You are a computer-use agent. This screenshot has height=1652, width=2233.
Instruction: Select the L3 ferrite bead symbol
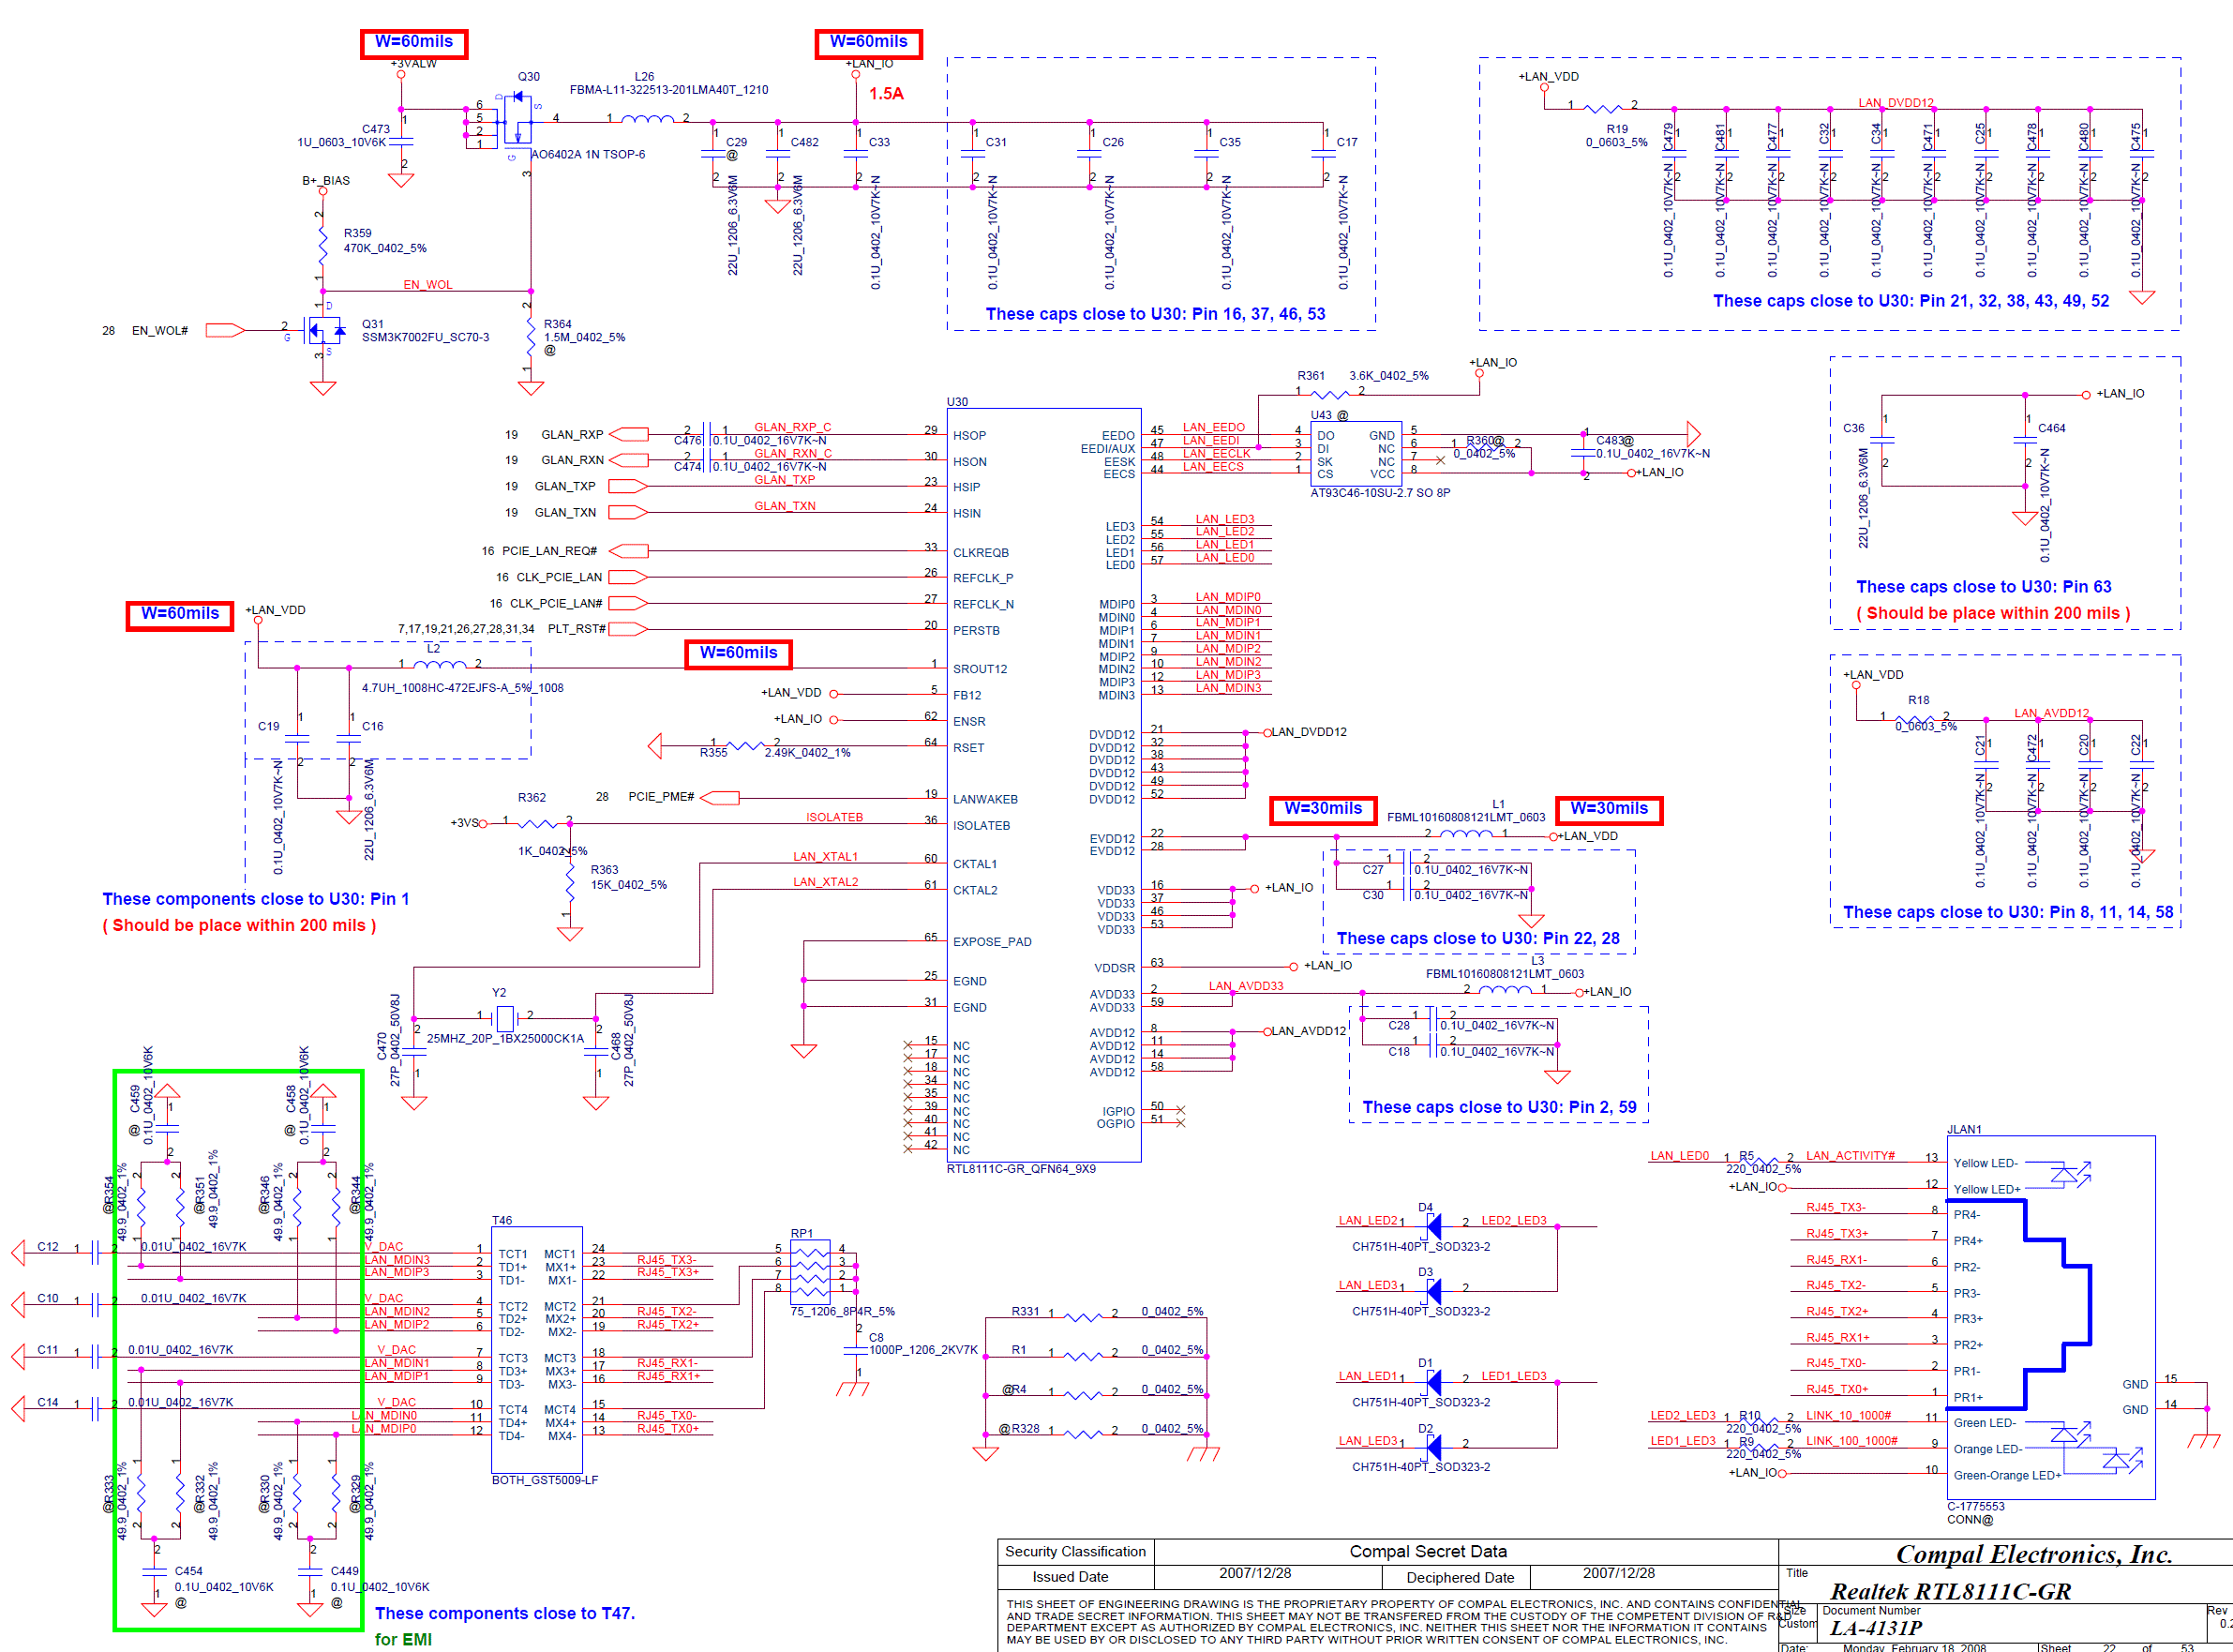[1504, 989]
